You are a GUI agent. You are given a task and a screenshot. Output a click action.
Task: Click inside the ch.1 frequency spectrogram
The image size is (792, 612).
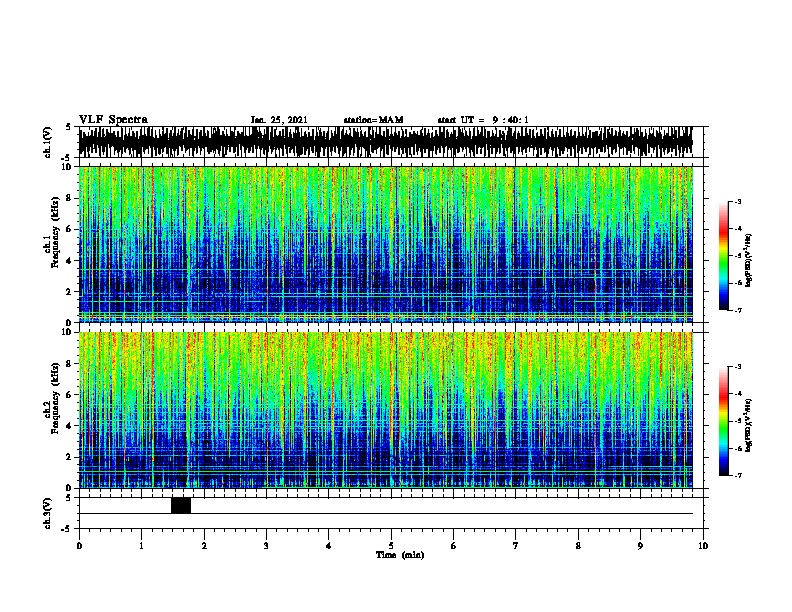[385, 244]
